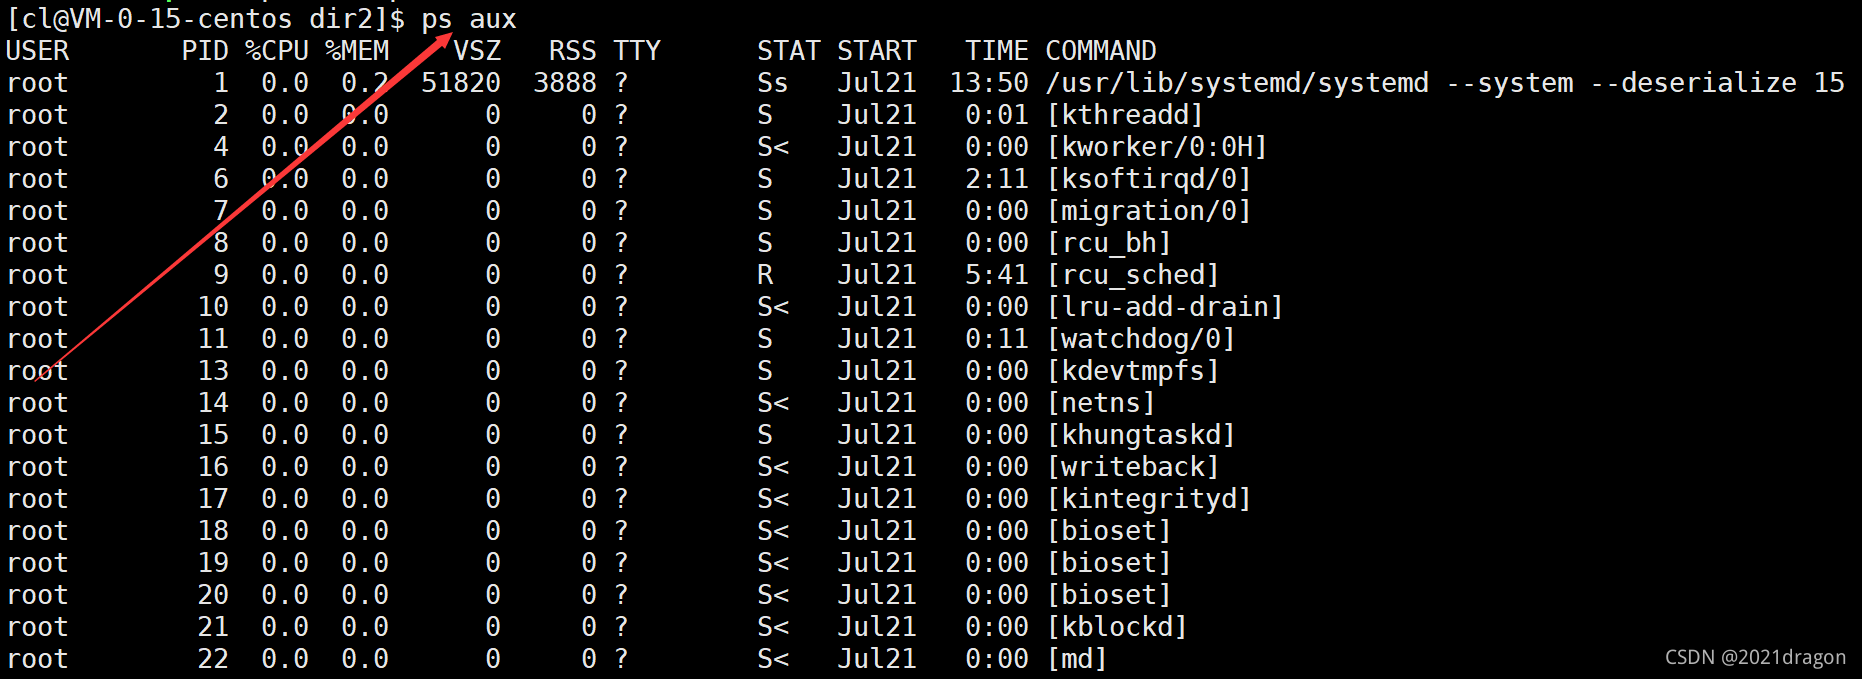Select the [ksoftirqd/0] process entry

pos(1148,179)
